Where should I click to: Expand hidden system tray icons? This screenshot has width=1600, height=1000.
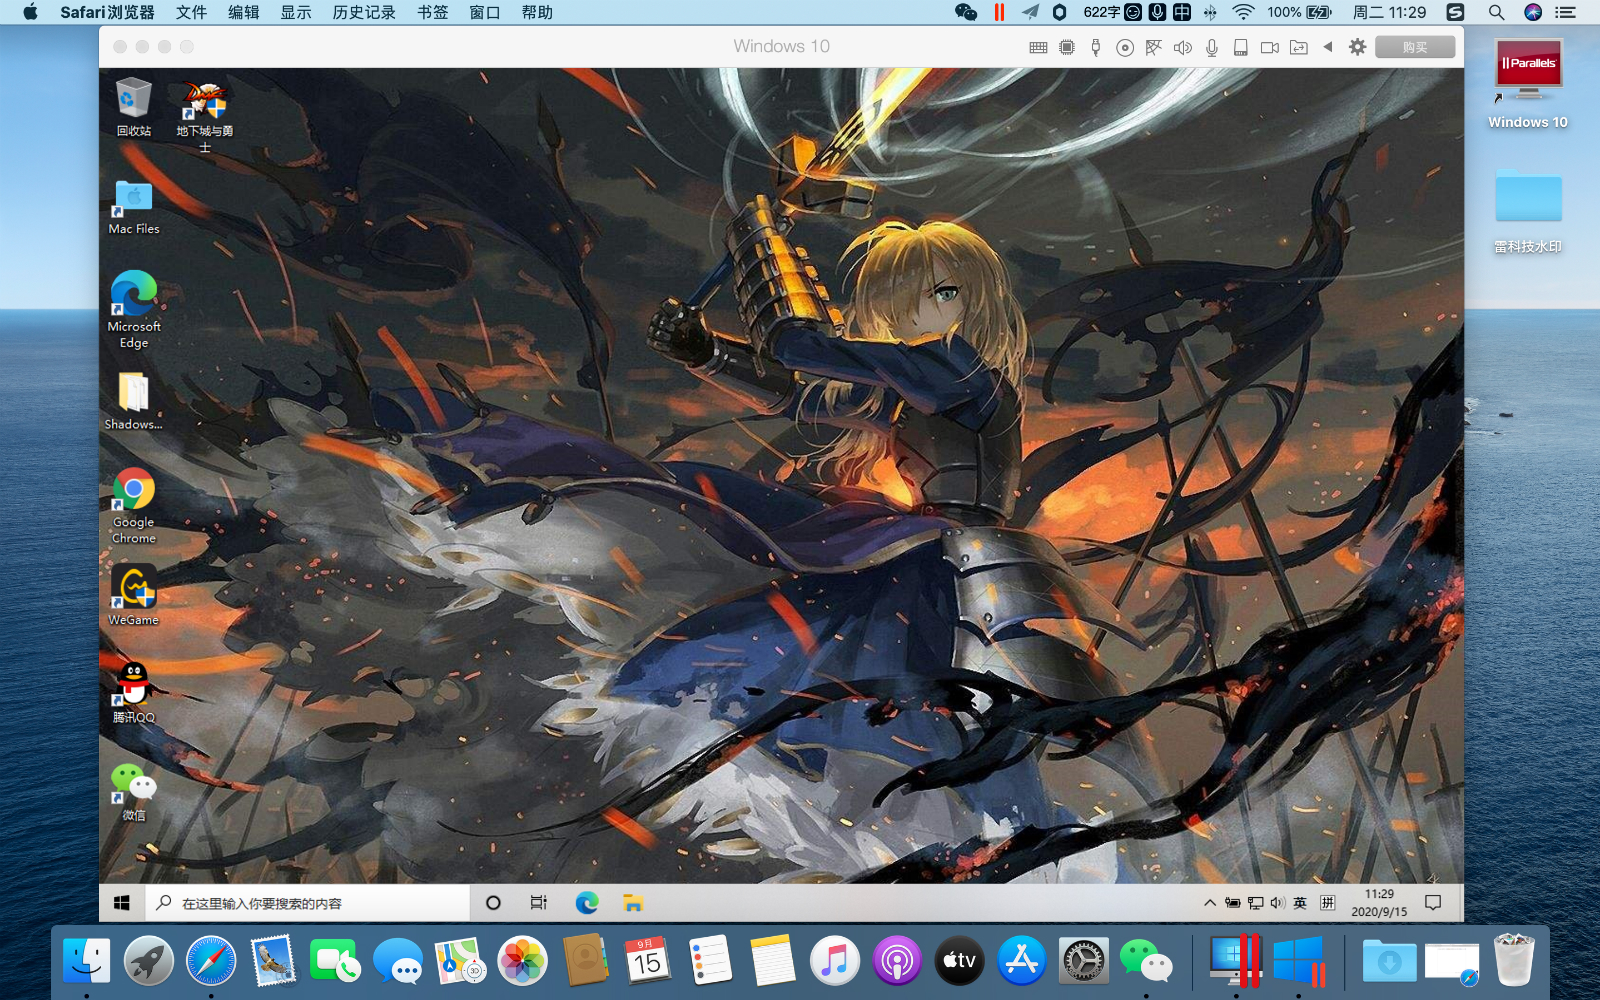click(1210, 903)
